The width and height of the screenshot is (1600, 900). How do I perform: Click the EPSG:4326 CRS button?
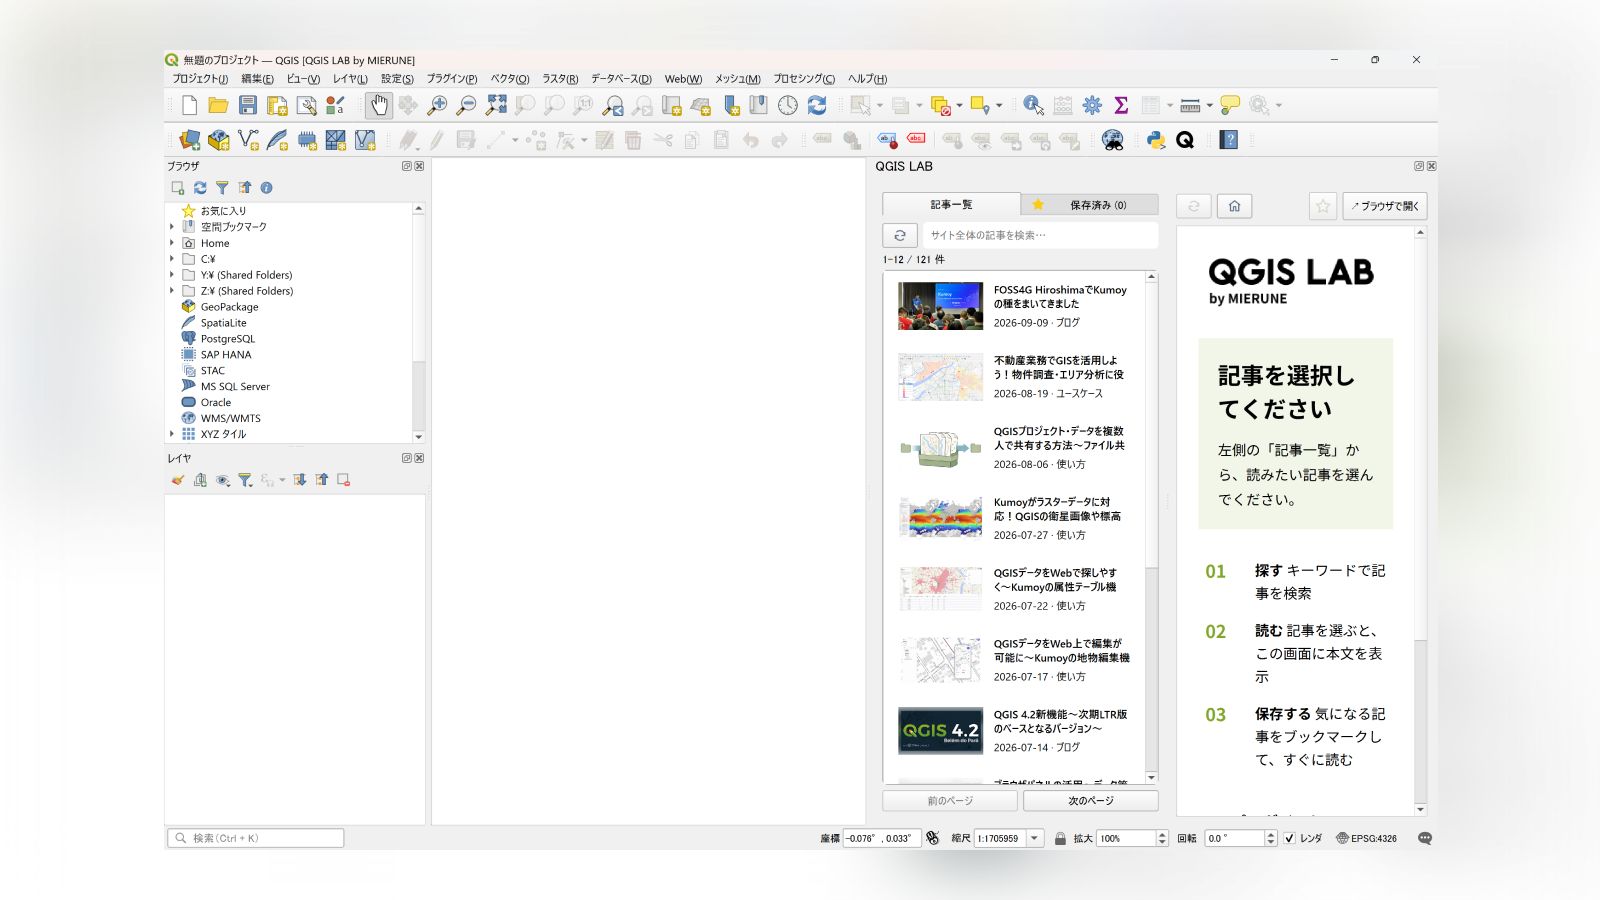pyautogui.click(x=1367, y=838)
